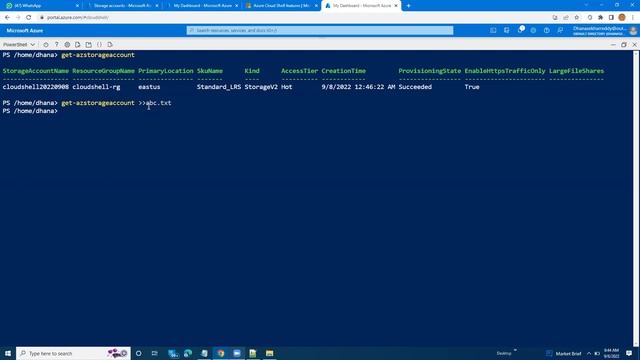
Task: Open Cloud Shell icon in Azure header
Action: [493, 30]
